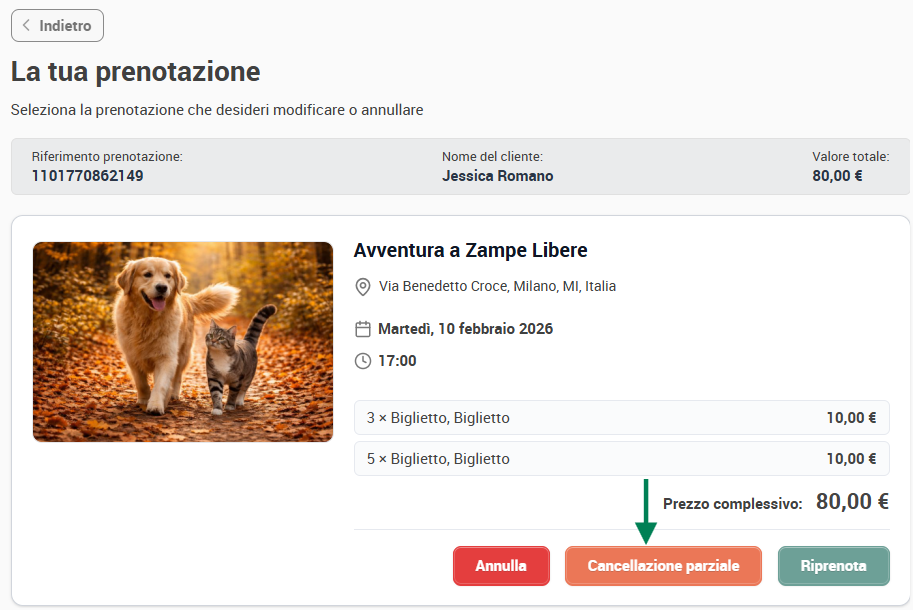Click the back chevron arrow icon
913x610 pixels.
pos(26,25)
